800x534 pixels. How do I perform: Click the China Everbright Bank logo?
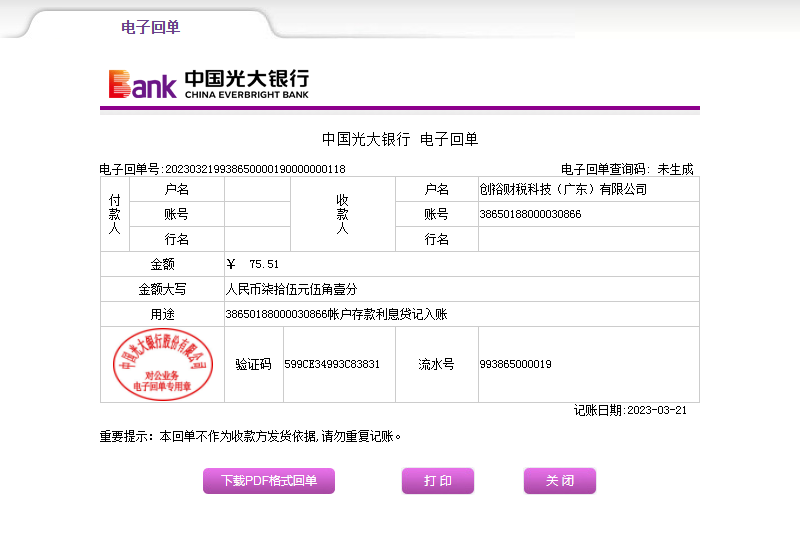(x=209, y=84)
